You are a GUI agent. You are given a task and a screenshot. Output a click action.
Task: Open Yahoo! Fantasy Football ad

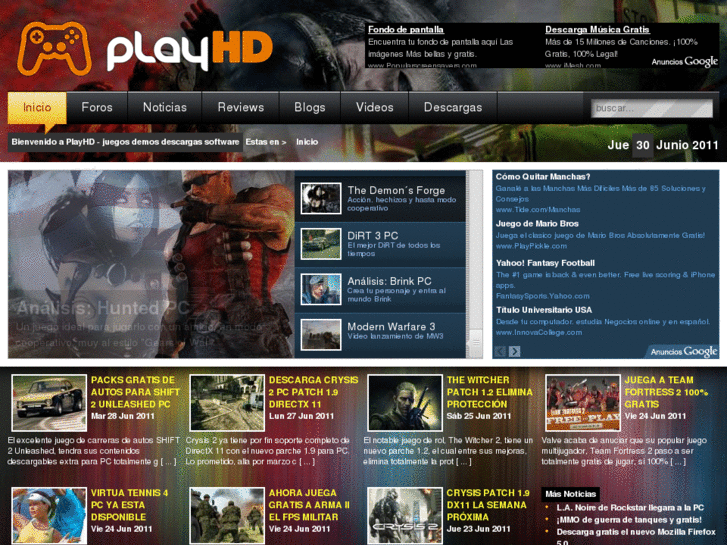pos(545,263)
